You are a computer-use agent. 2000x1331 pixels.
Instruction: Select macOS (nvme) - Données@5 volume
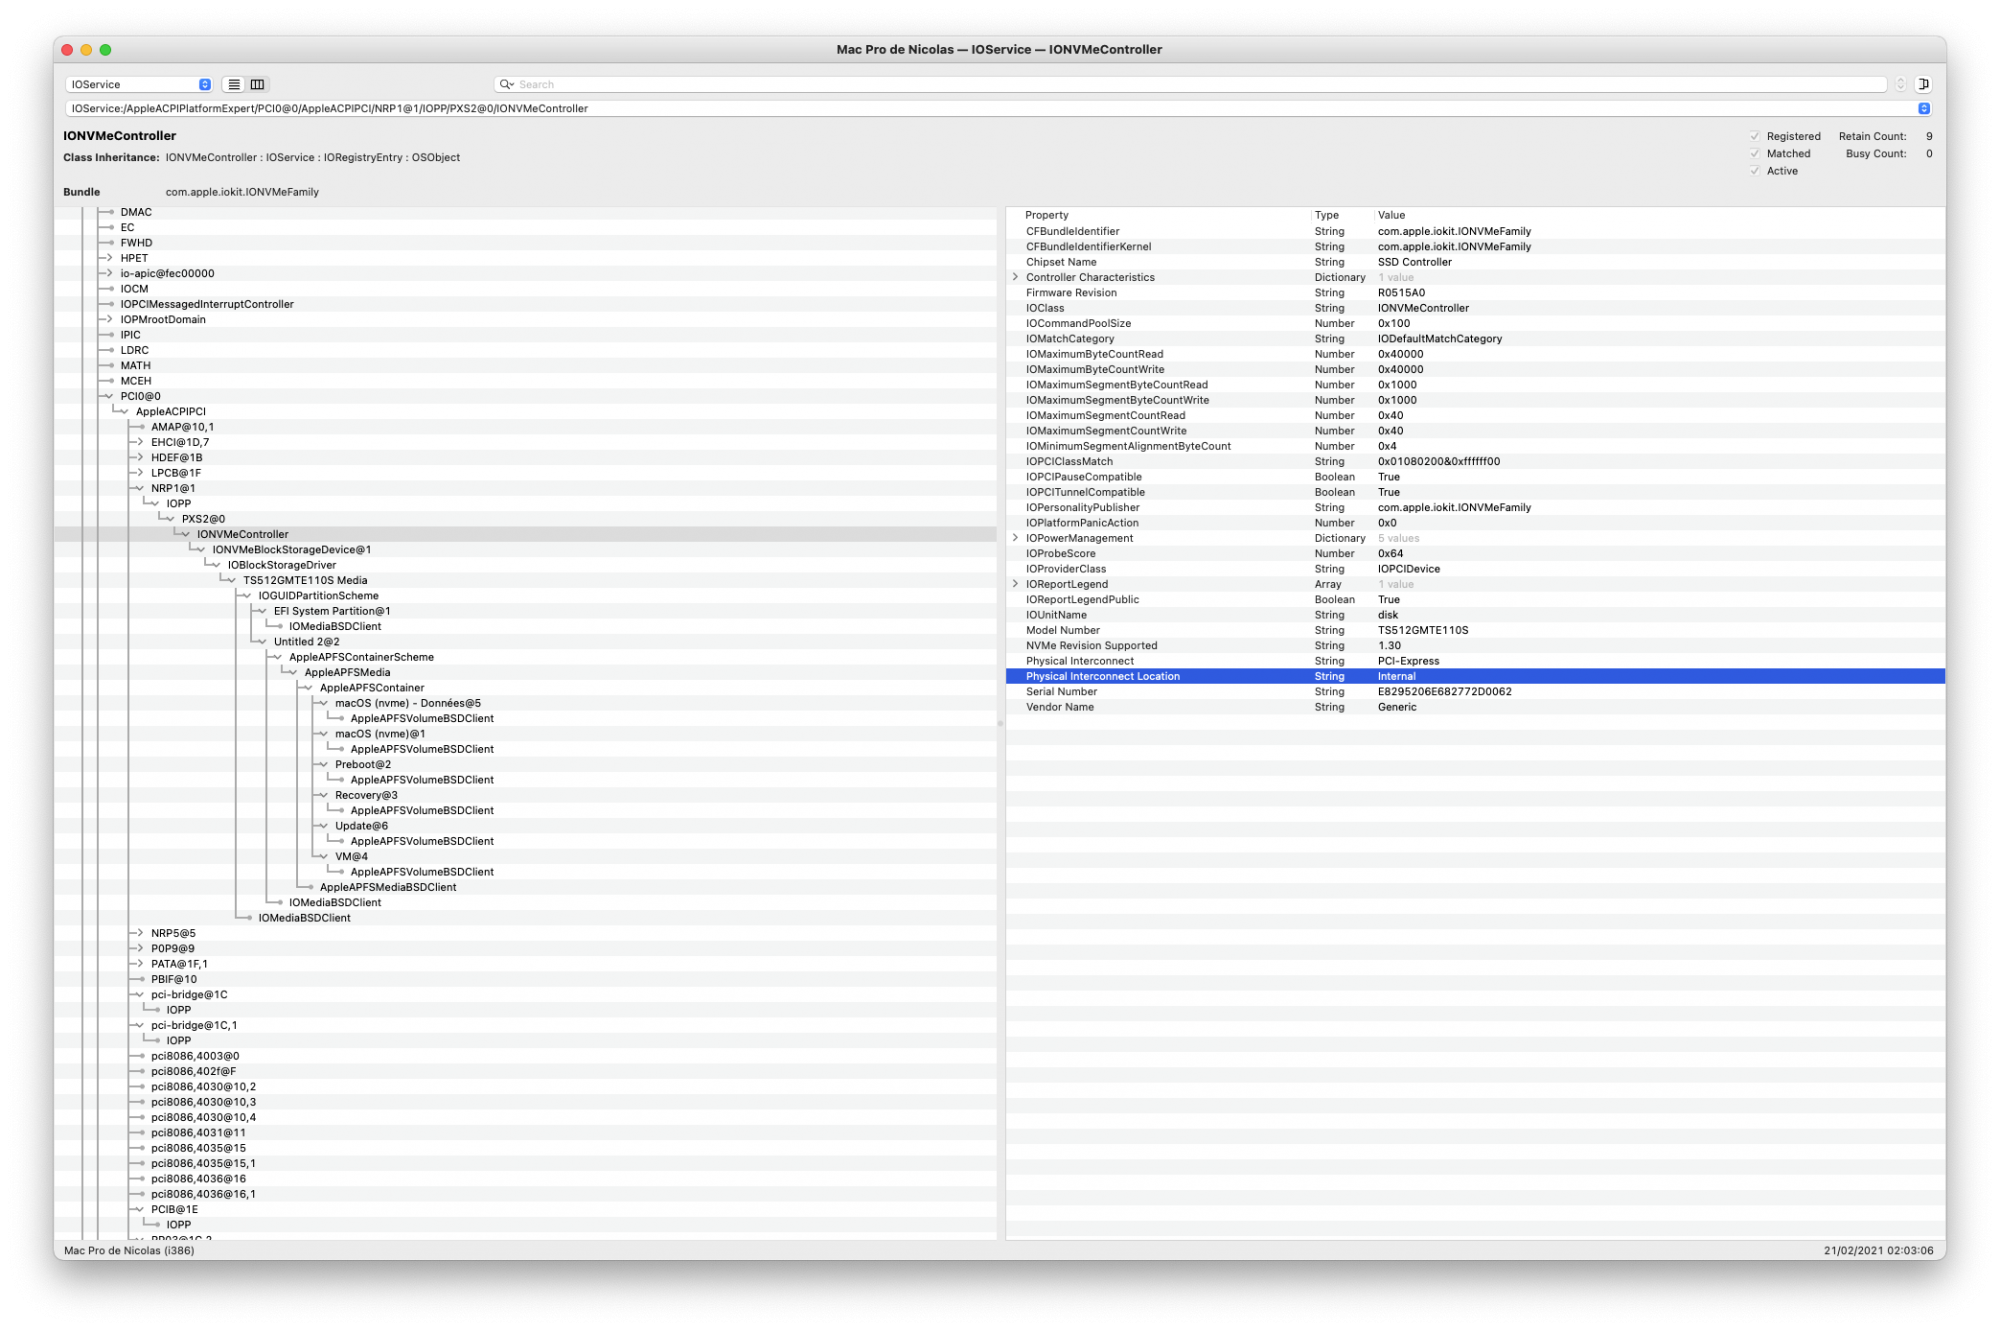coord(407,703)
